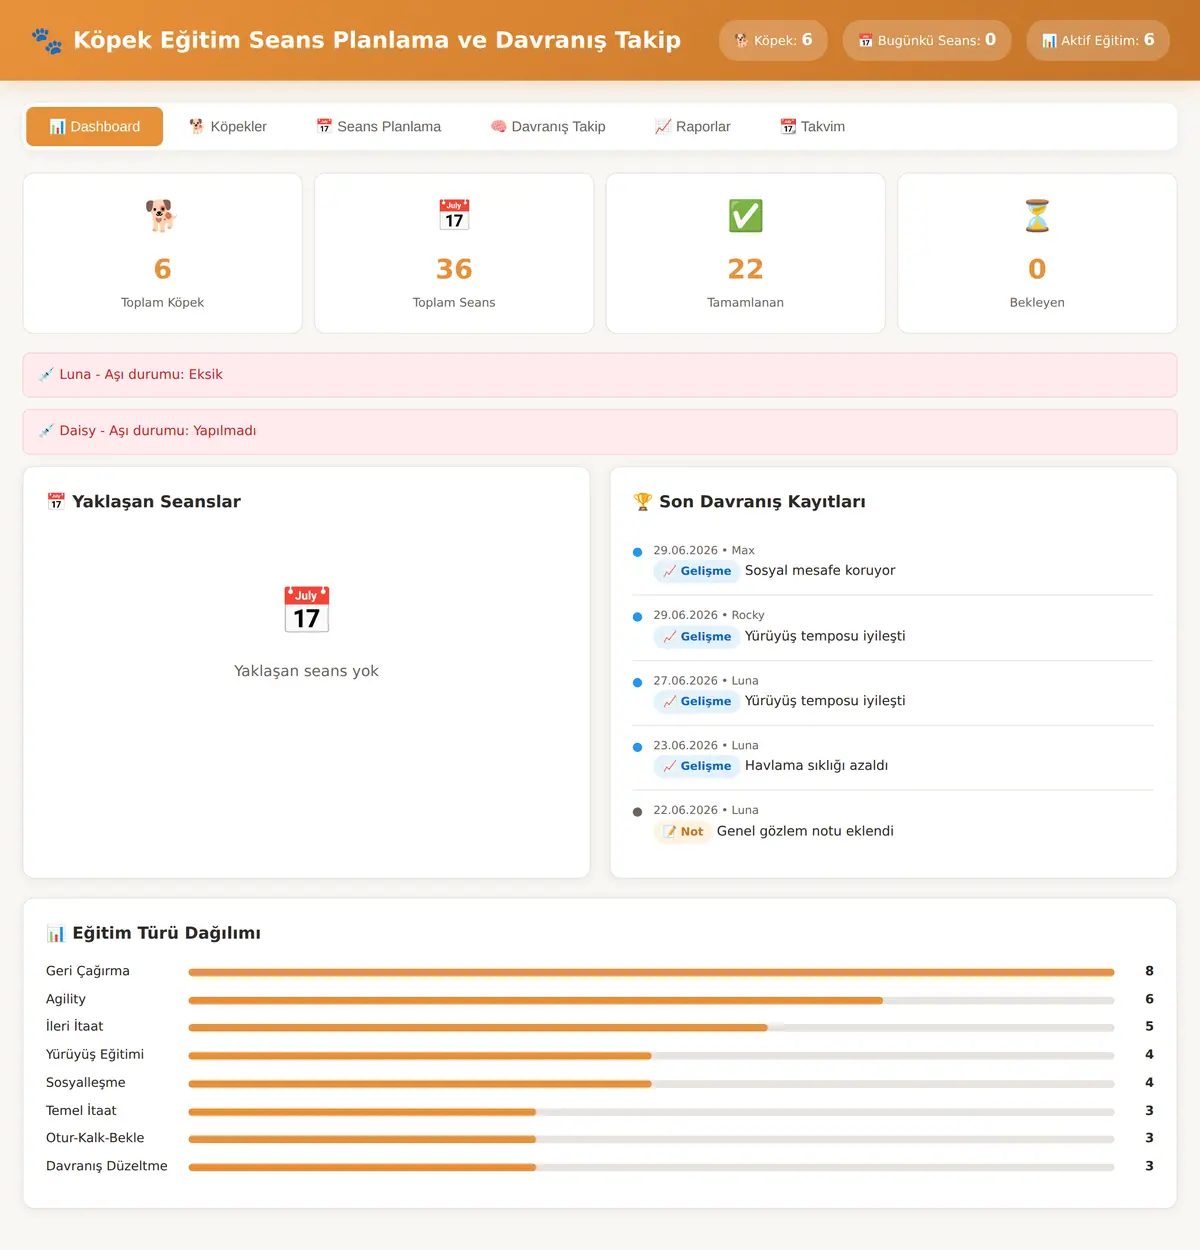Image resolution: width=1200 pixels, height=1250 pixels.
Task: Click the text Sosyal mesafe koruyor
Action: pyautogui.click(x=820, y=571)
